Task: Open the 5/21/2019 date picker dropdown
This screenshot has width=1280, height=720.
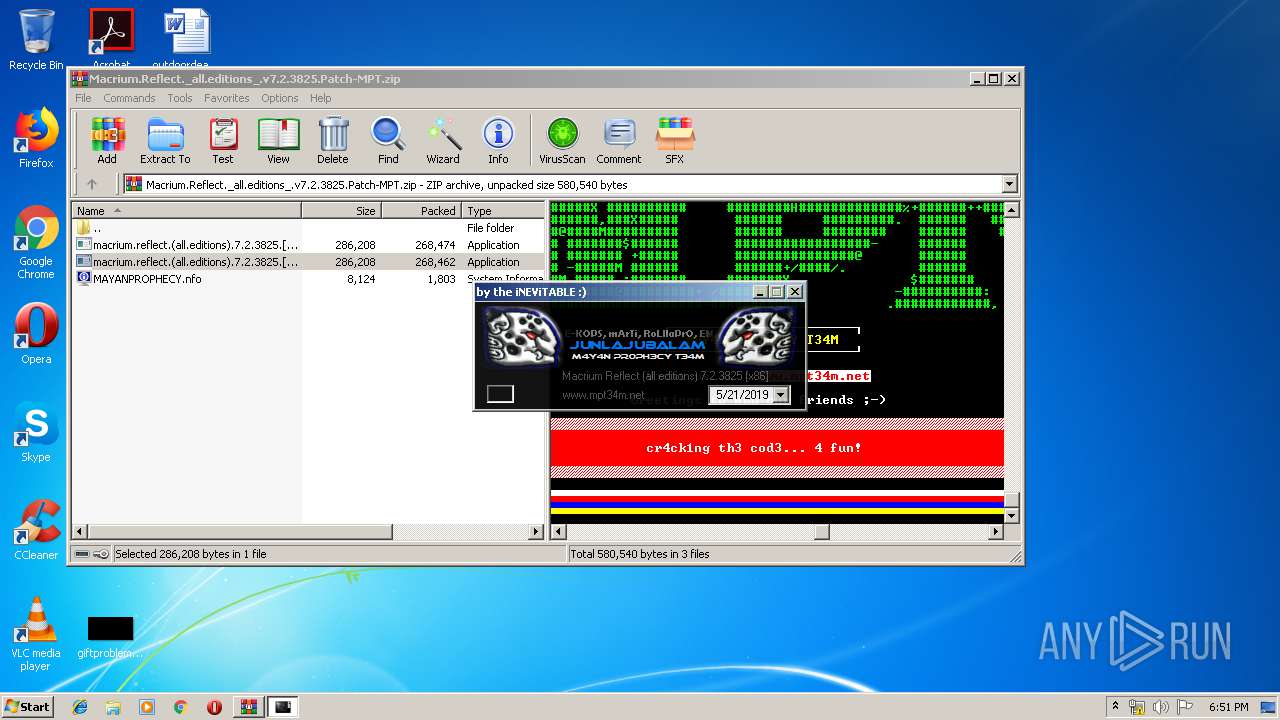Action: coord(781,395)
